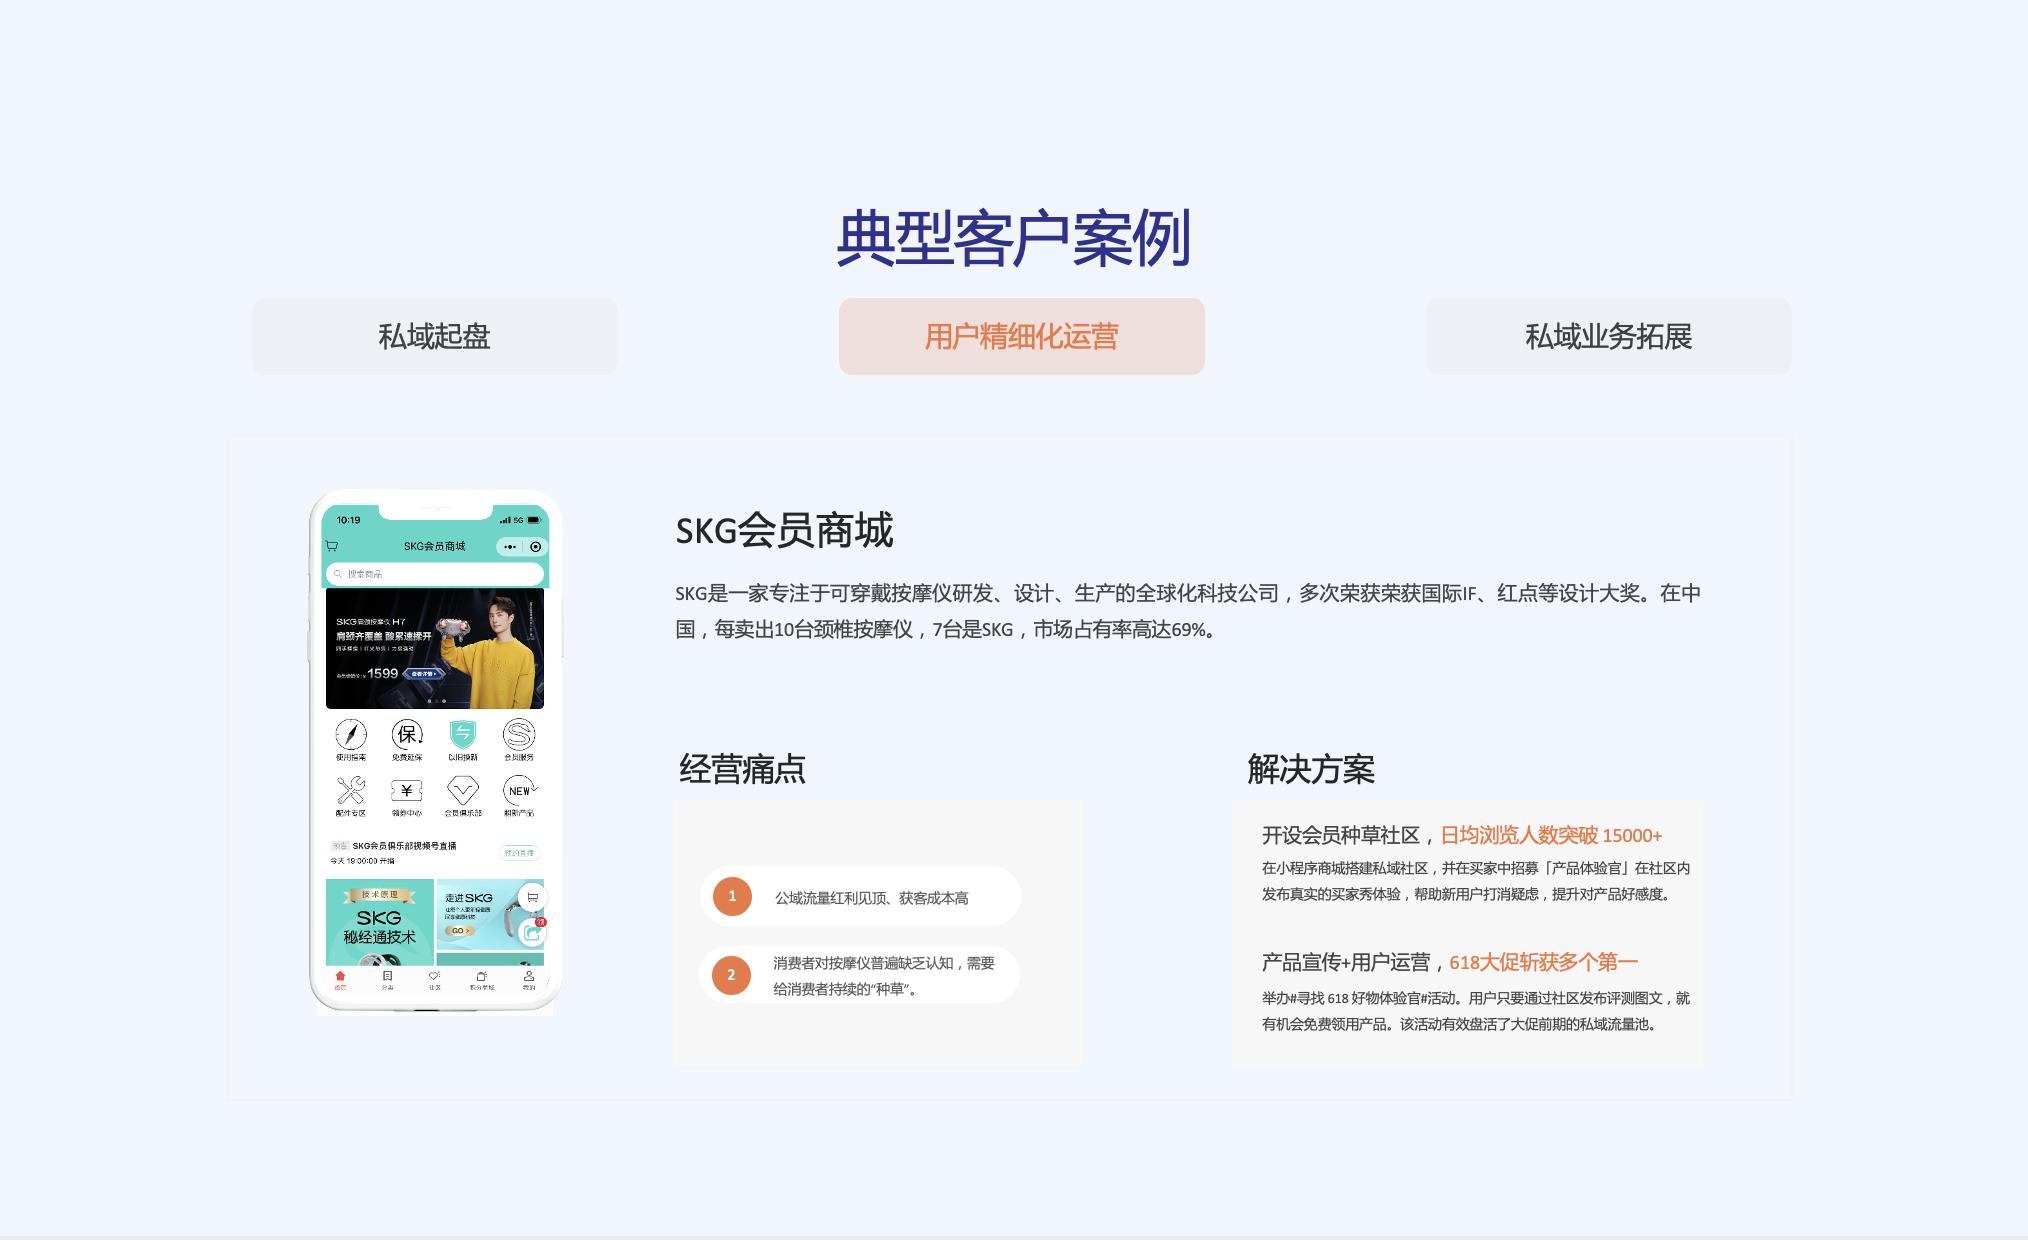Open the 私域业务拓展 tab
2028x1240 pixels.
[x=1607, y=336]
